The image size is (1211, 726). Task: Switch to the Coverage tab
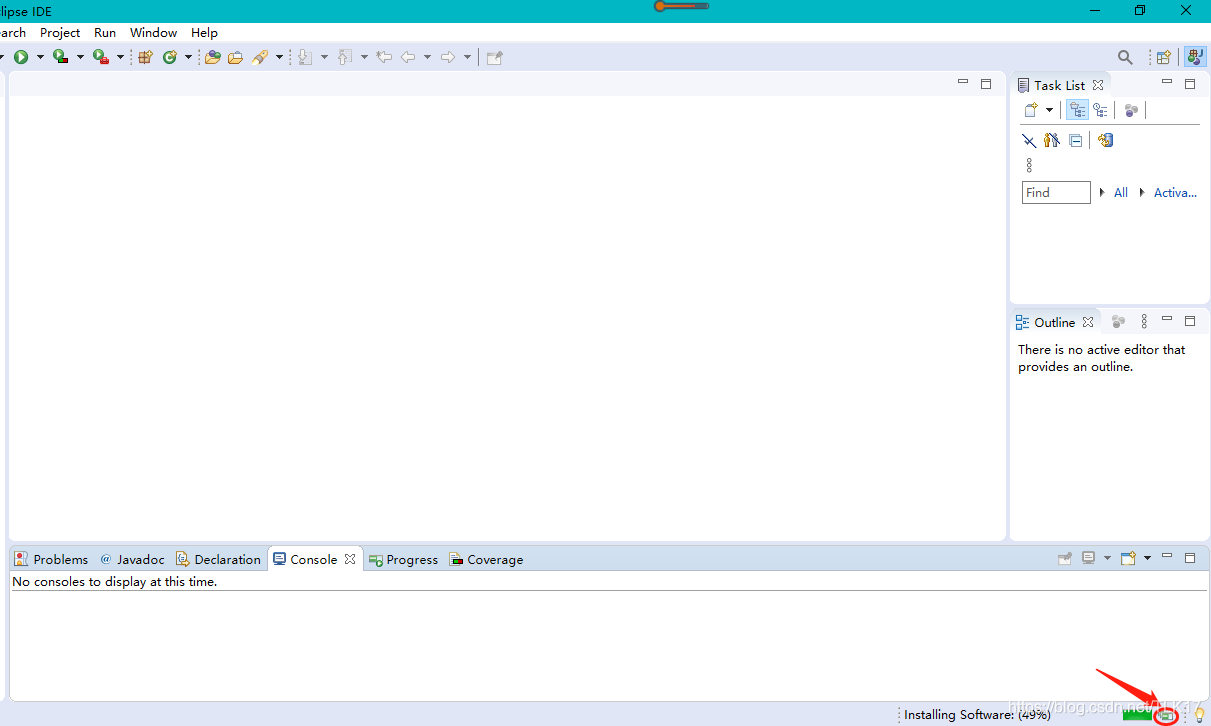[x=486, y=559]
